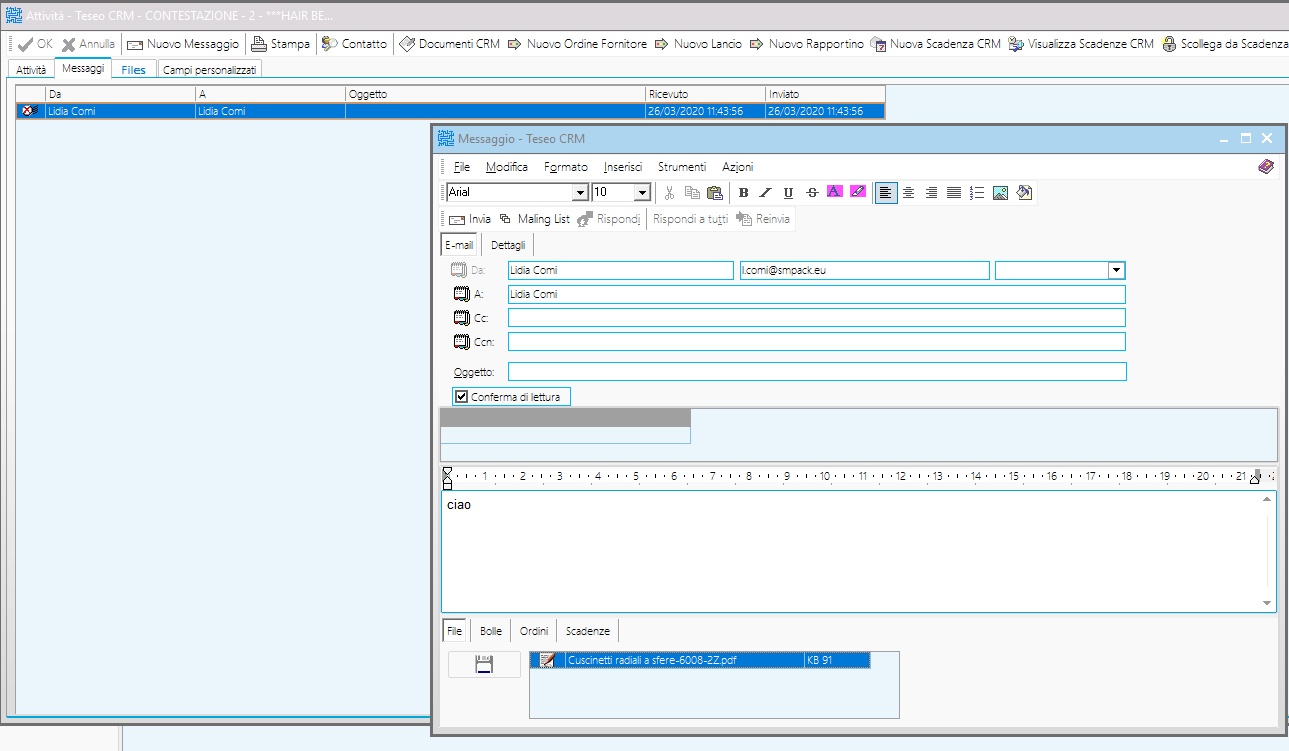Open the Azioni menu
This screenshot has height=751, width=1289.
point(738,167)
